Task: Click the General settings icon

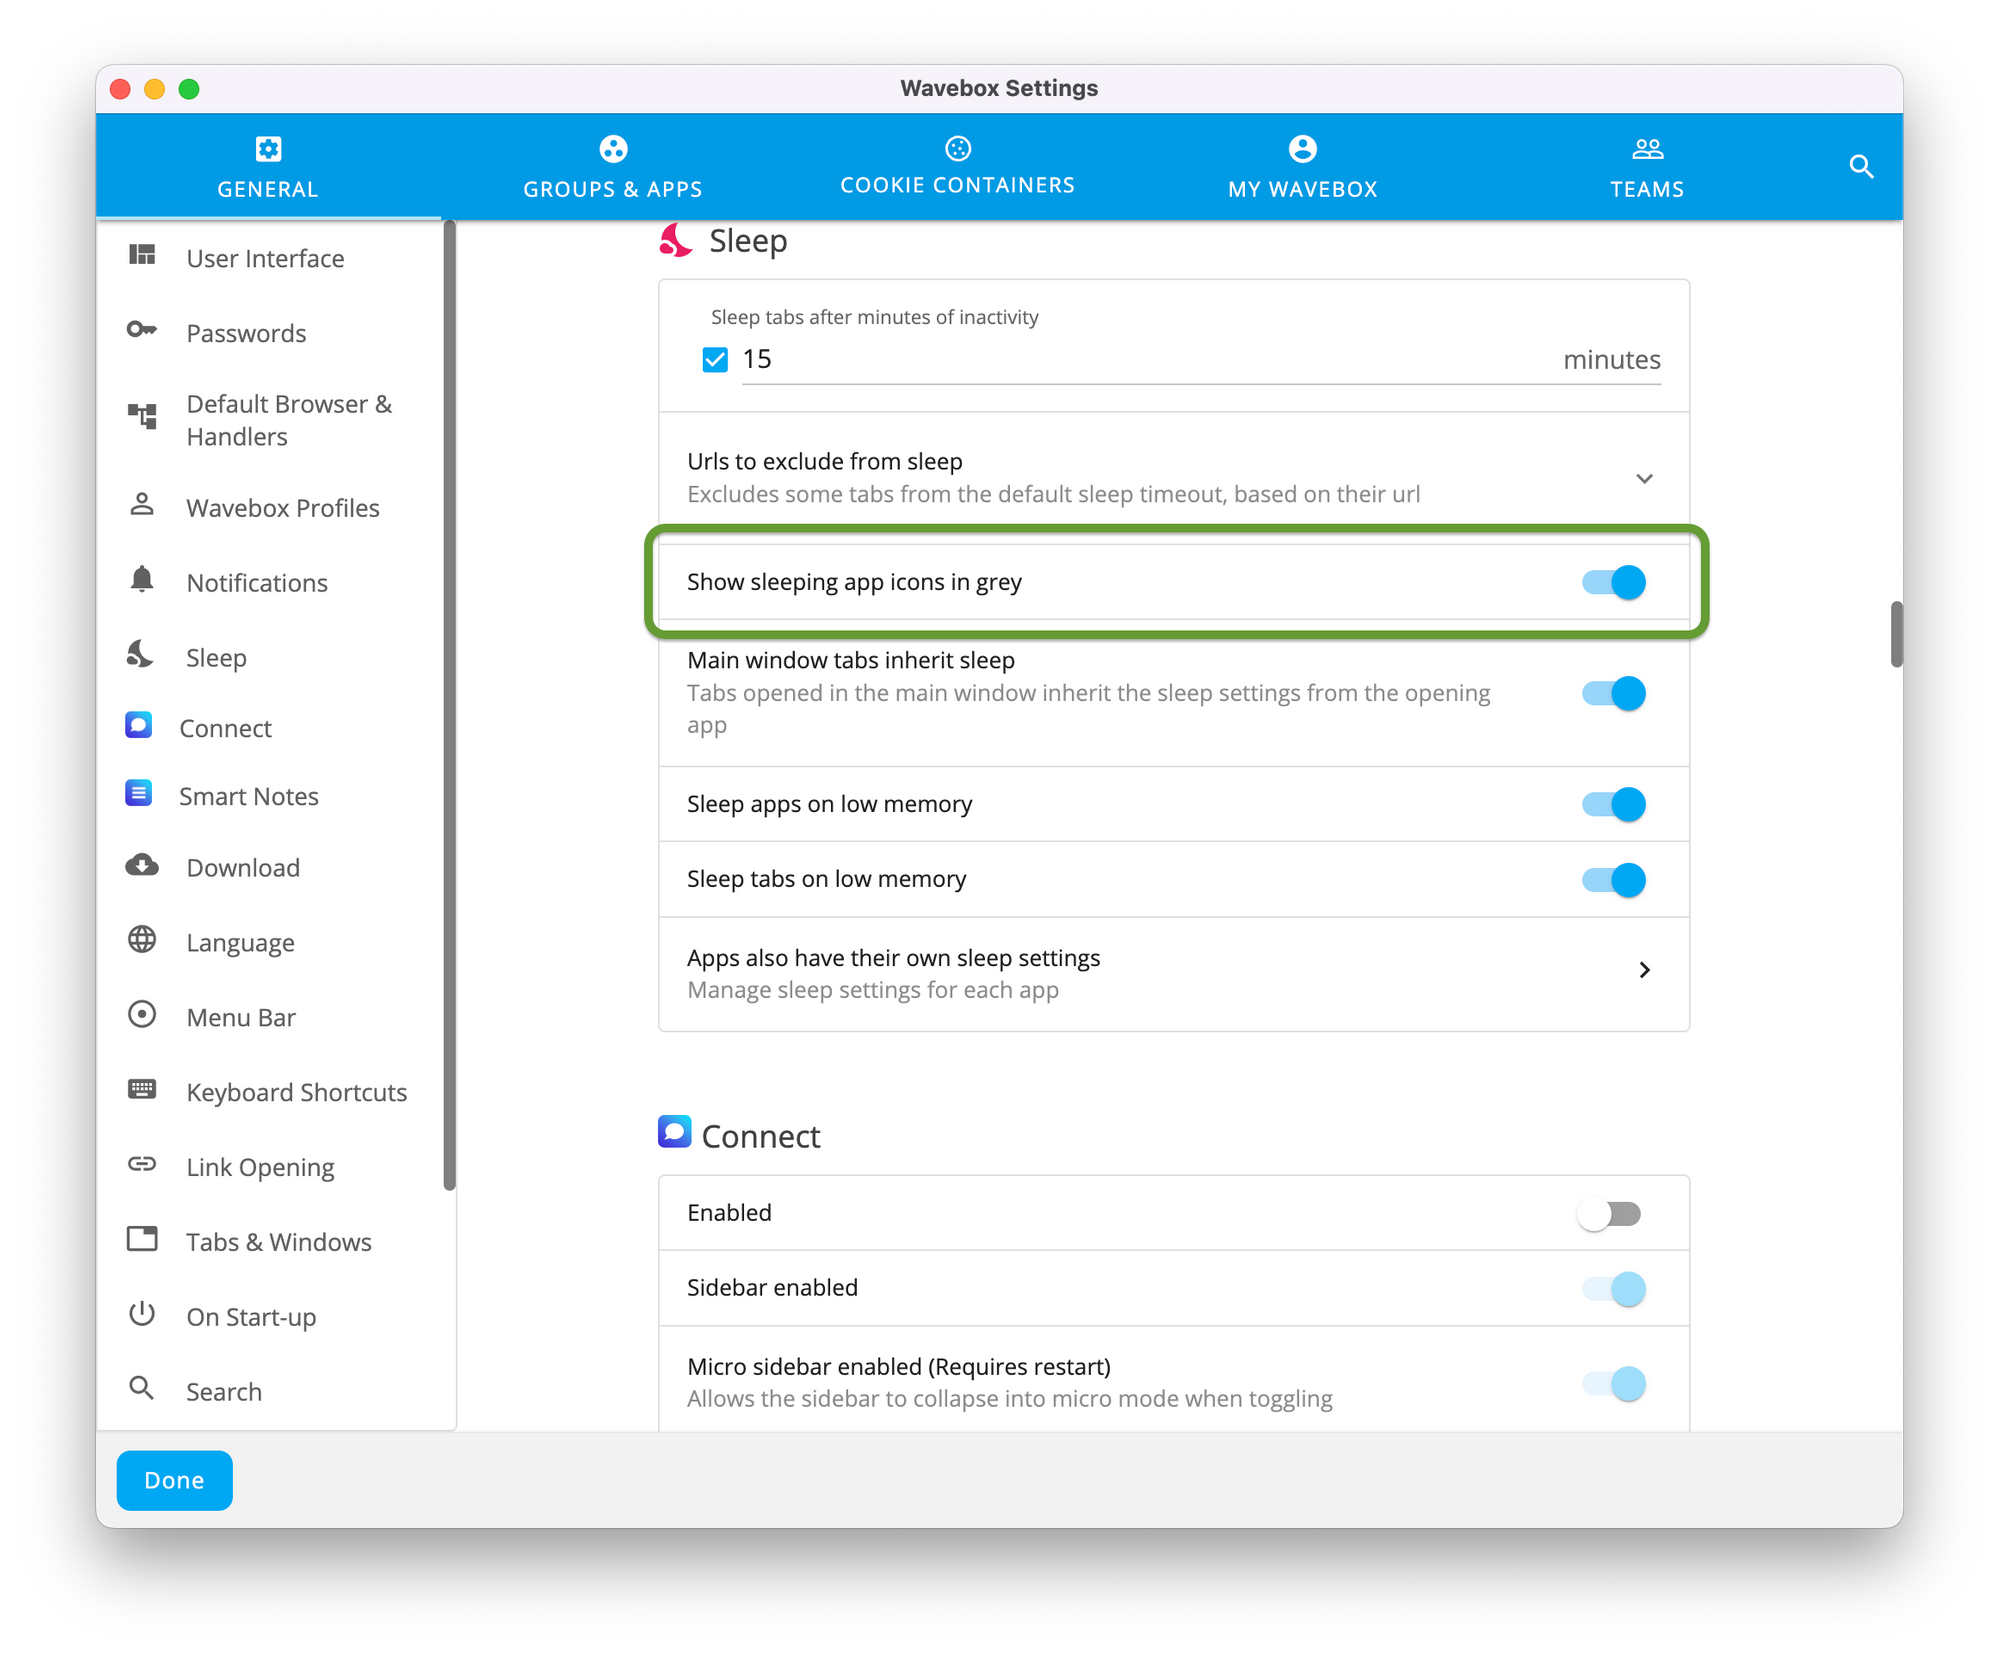Action: coord(266,149)
